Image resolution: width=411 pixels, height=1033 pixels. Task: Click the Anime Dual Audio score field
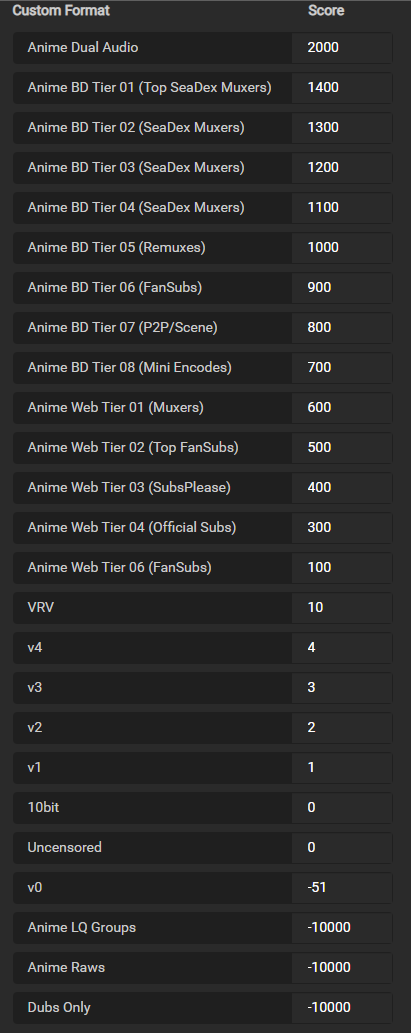341,47
